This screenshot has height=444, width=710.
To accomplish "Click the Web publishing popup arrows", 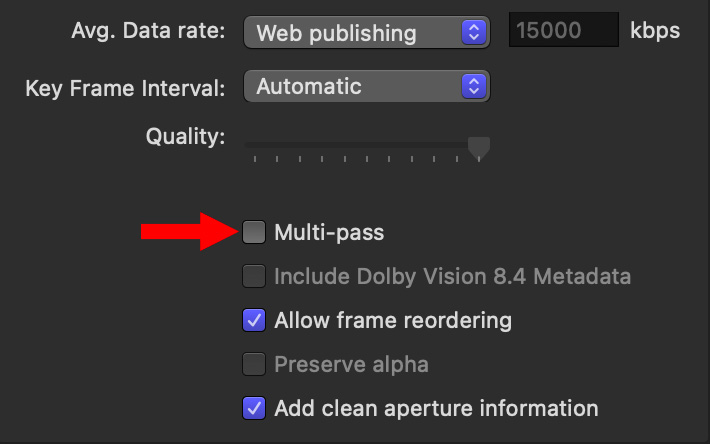I will (x=474, y=32).
